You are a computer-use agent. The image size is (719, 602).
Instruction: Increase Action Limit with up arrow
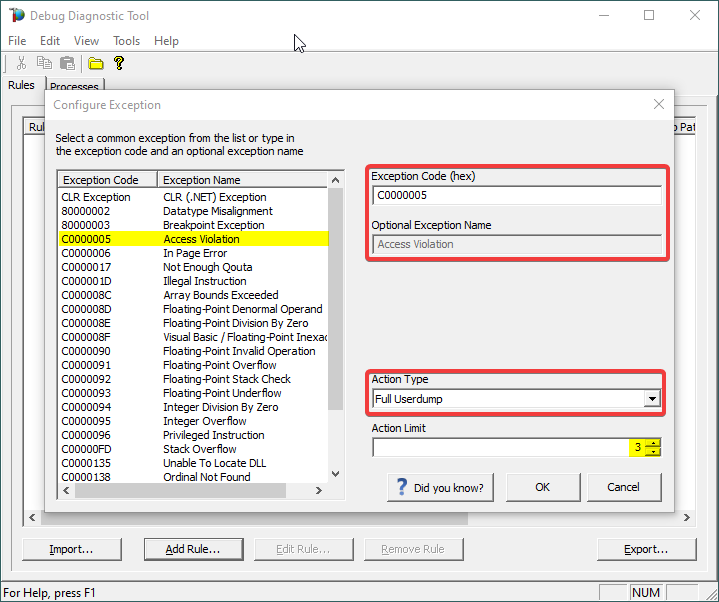click(653, 443)
